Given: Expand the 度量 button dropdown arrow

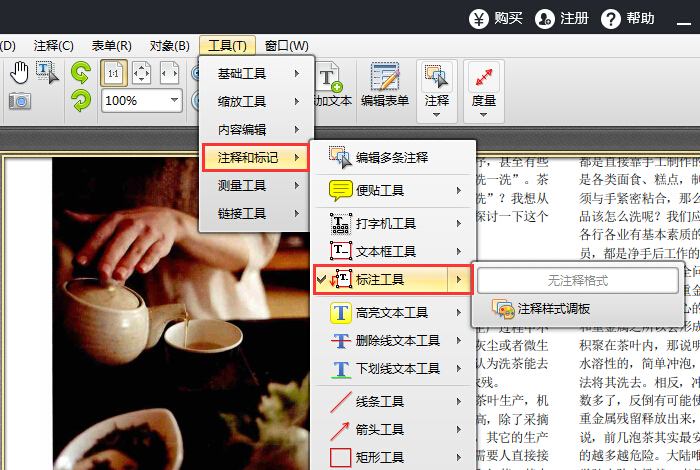Looking at the screenshot, I should point(483,116).
